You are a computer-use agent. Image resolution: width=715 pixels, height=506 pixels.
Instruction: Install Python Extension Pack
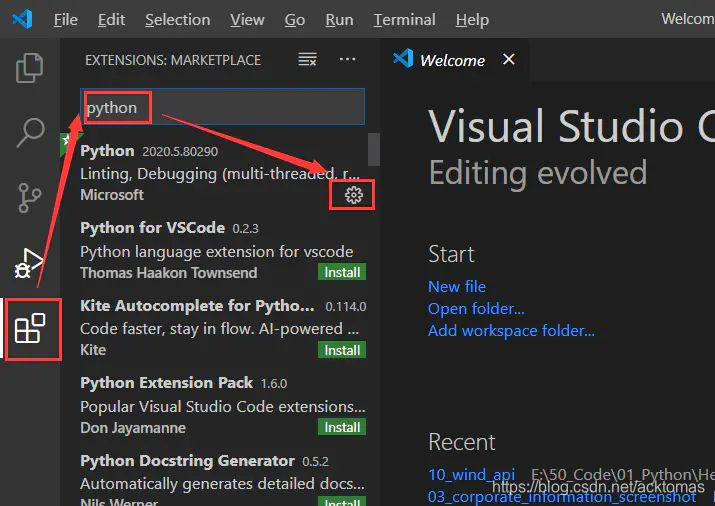point(342,427)
